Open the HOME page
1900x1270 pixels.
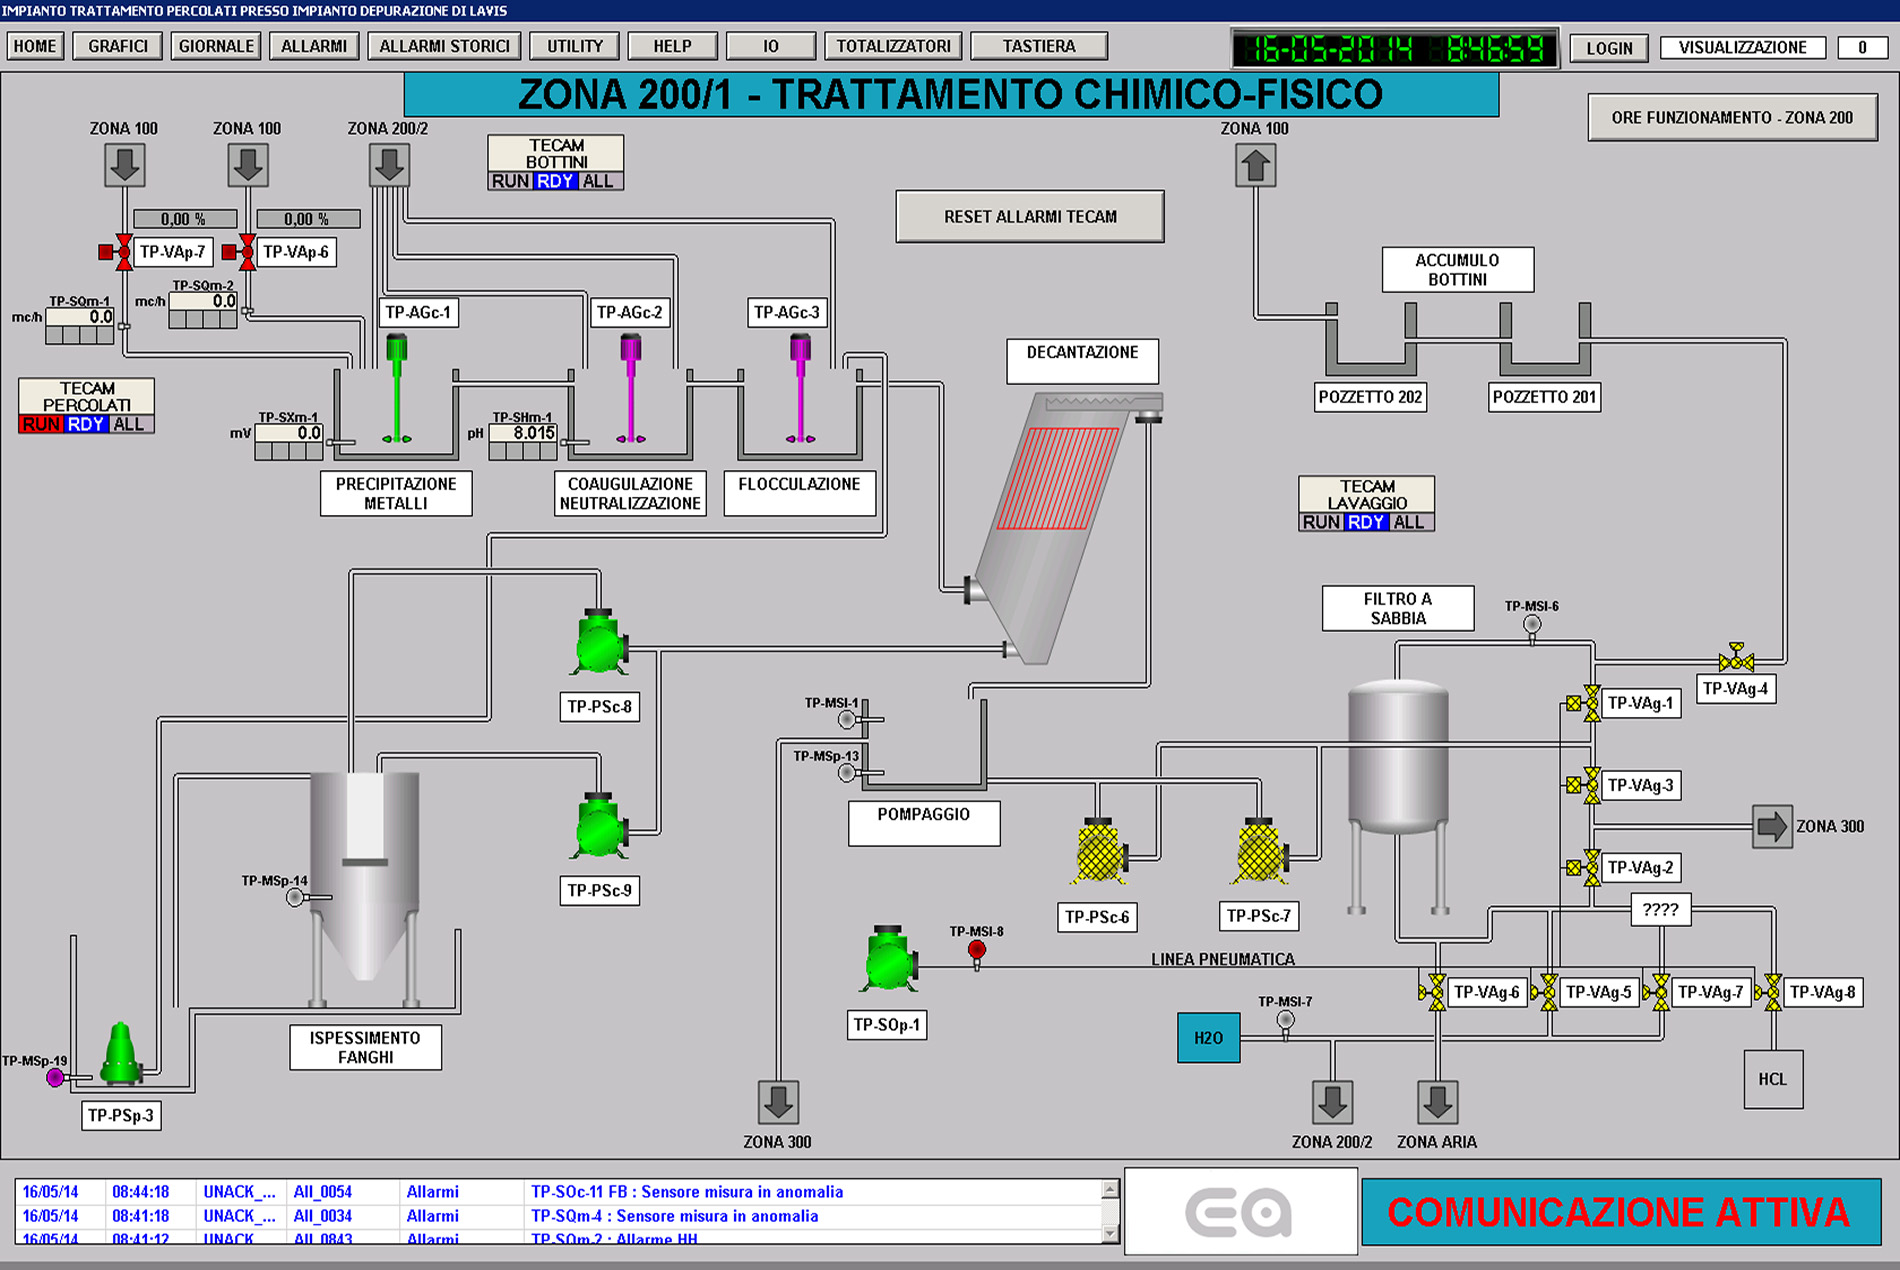(35, 46)
